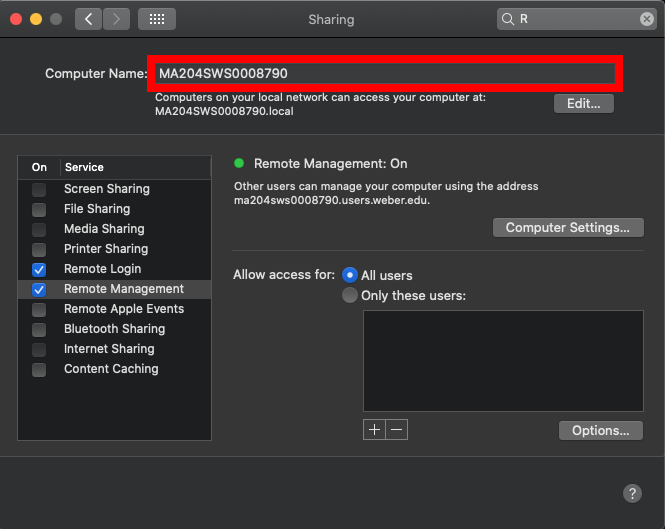Clear the search field text
Viewport: 665px width, 529px height.
point(647,19)
